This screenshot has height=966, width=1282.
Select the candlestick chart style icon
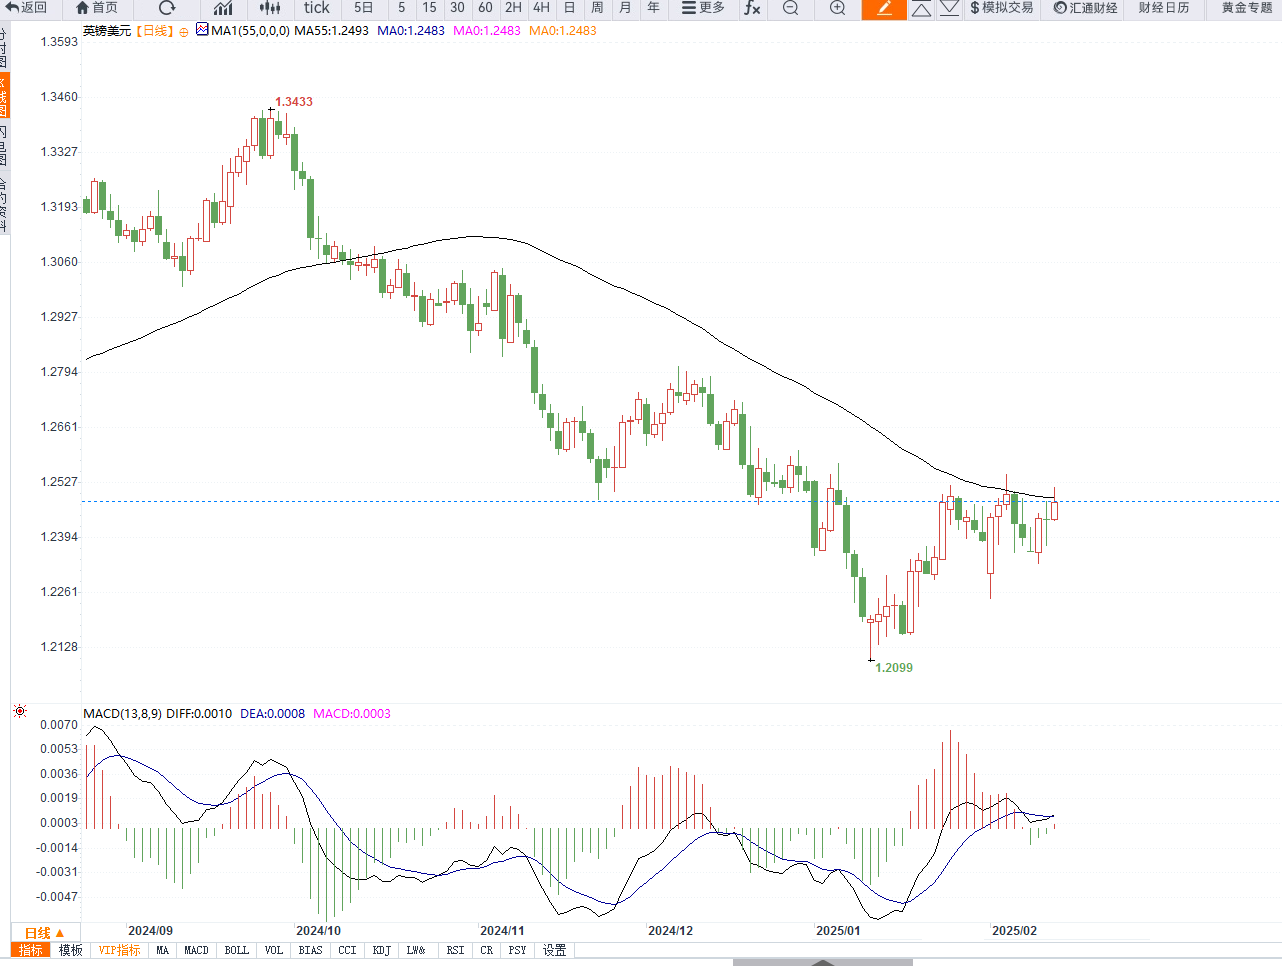(x=270, y=8)
